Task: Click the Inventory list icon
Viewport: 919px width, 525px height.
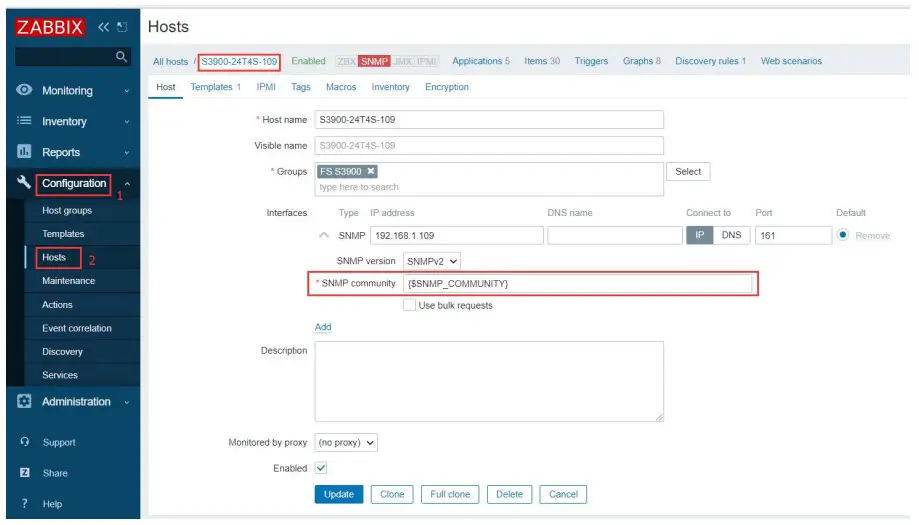Action: [24, 121]
